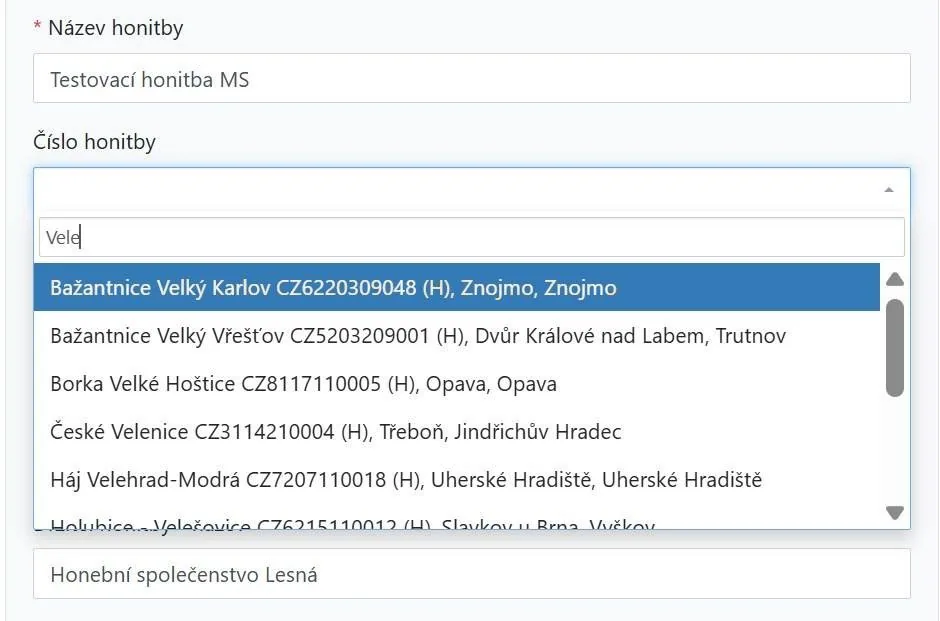Select Háj Velehrad-Modrá CZ7207110018 option
This screenshot has width=940, height=621.
457,480
